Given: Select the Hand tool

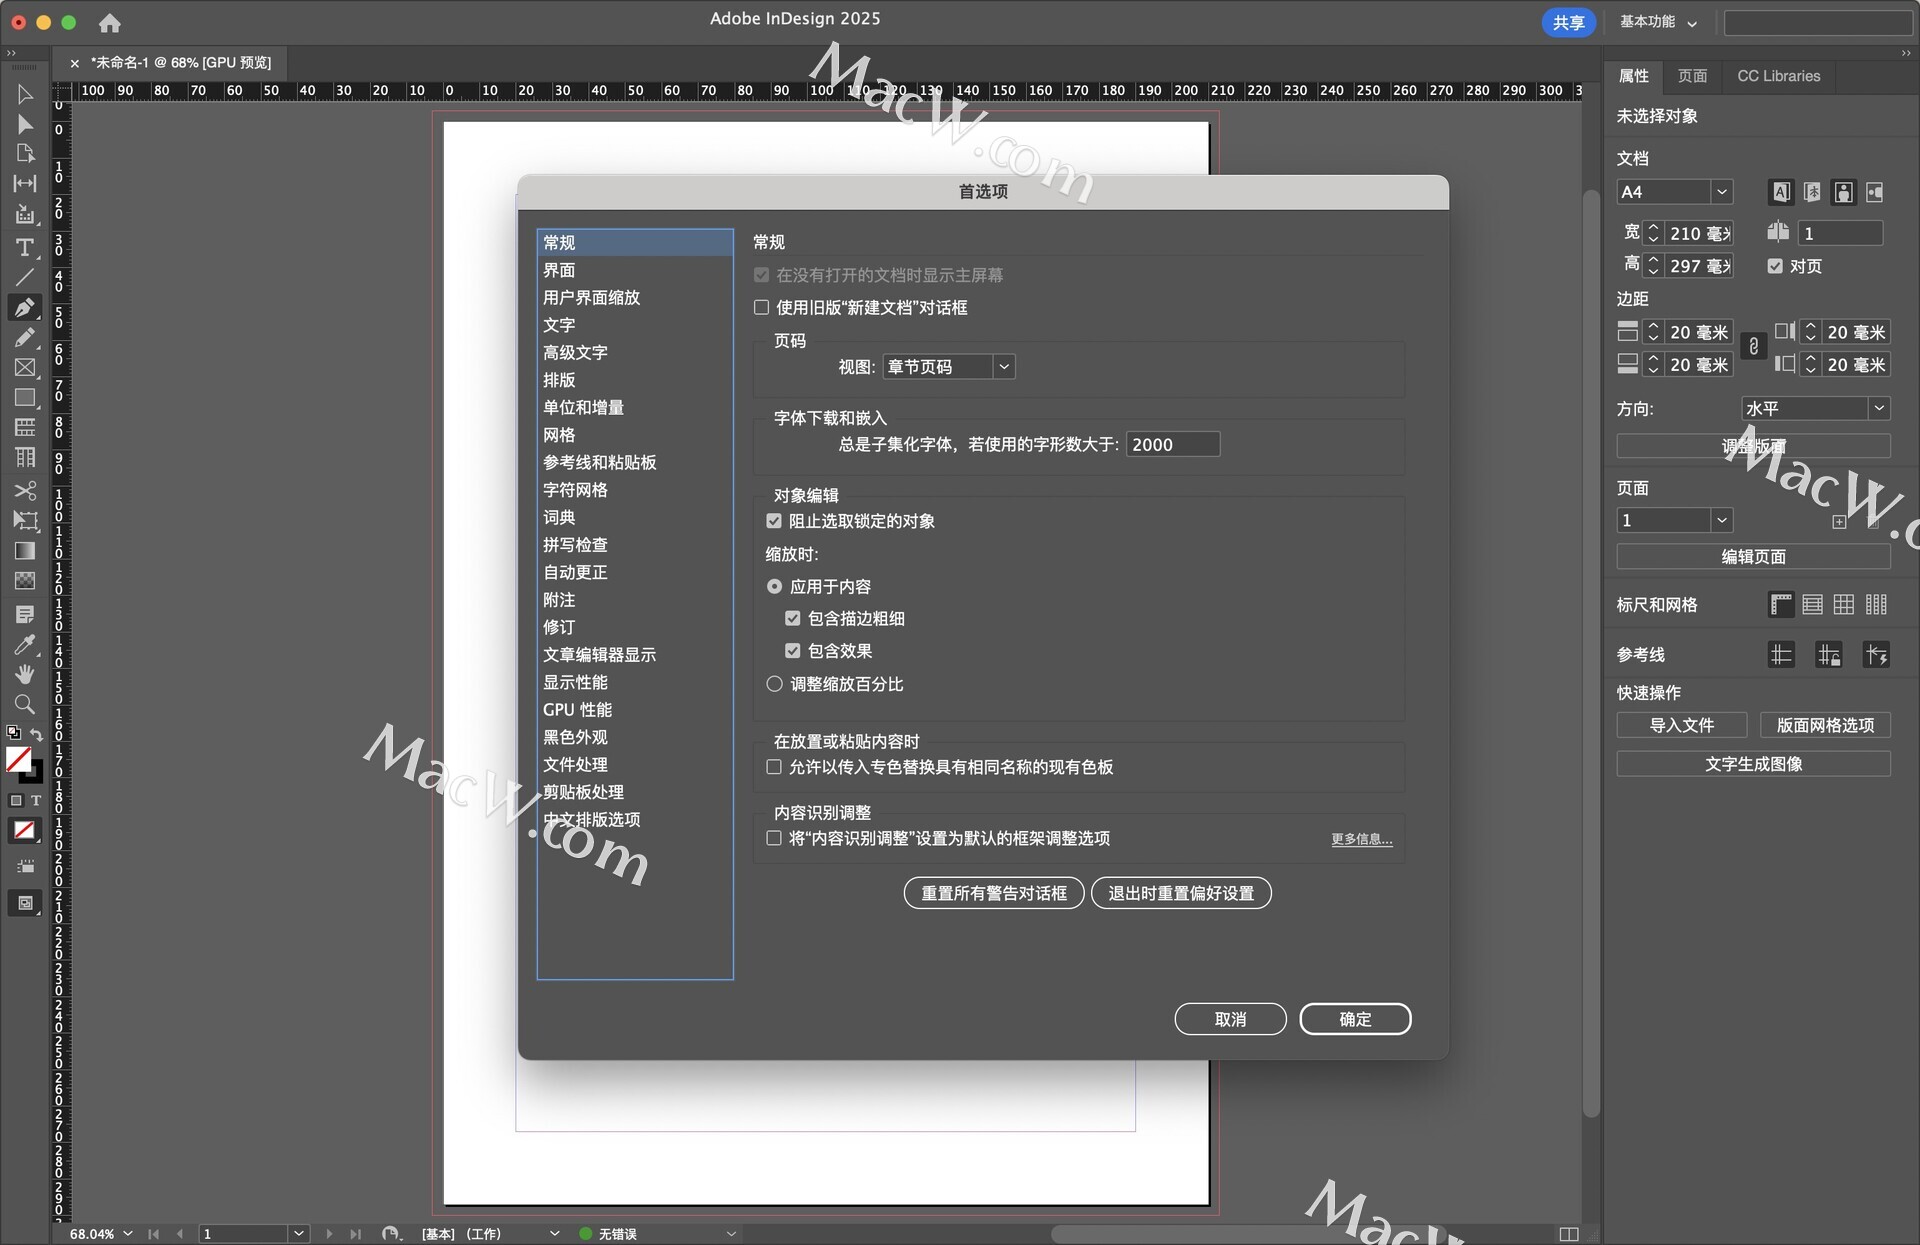Looking at the screenshot, I should coord(25,674).
